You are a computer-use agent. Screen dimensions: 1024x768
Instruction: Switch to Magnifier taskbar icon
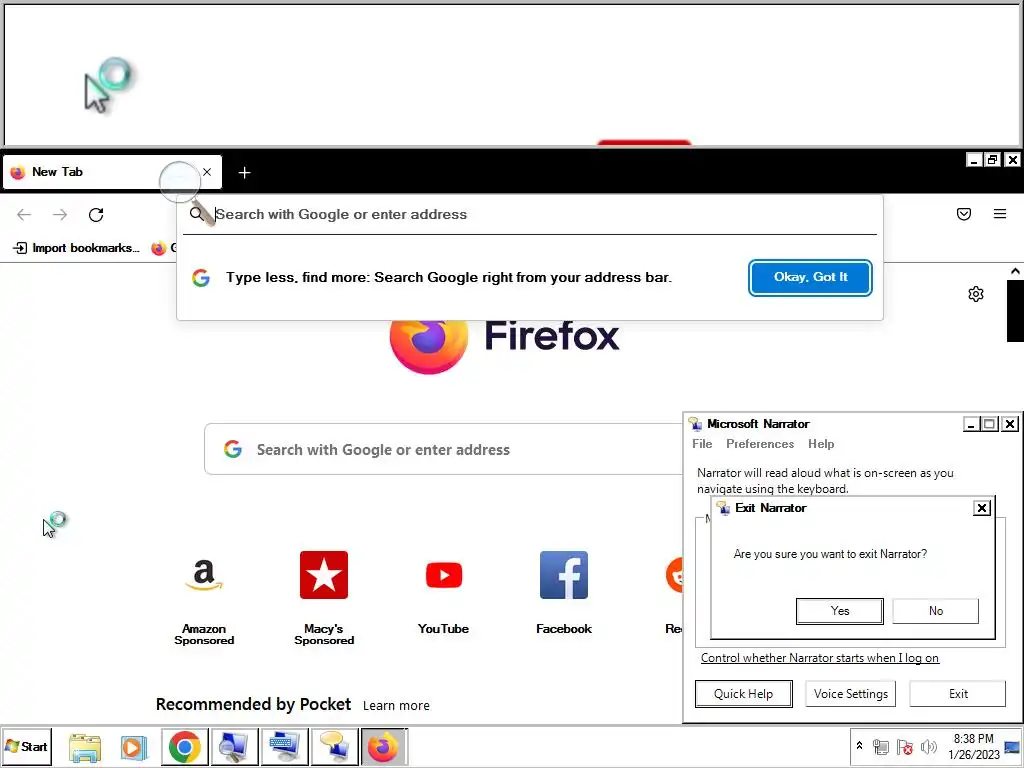[234, 747]
